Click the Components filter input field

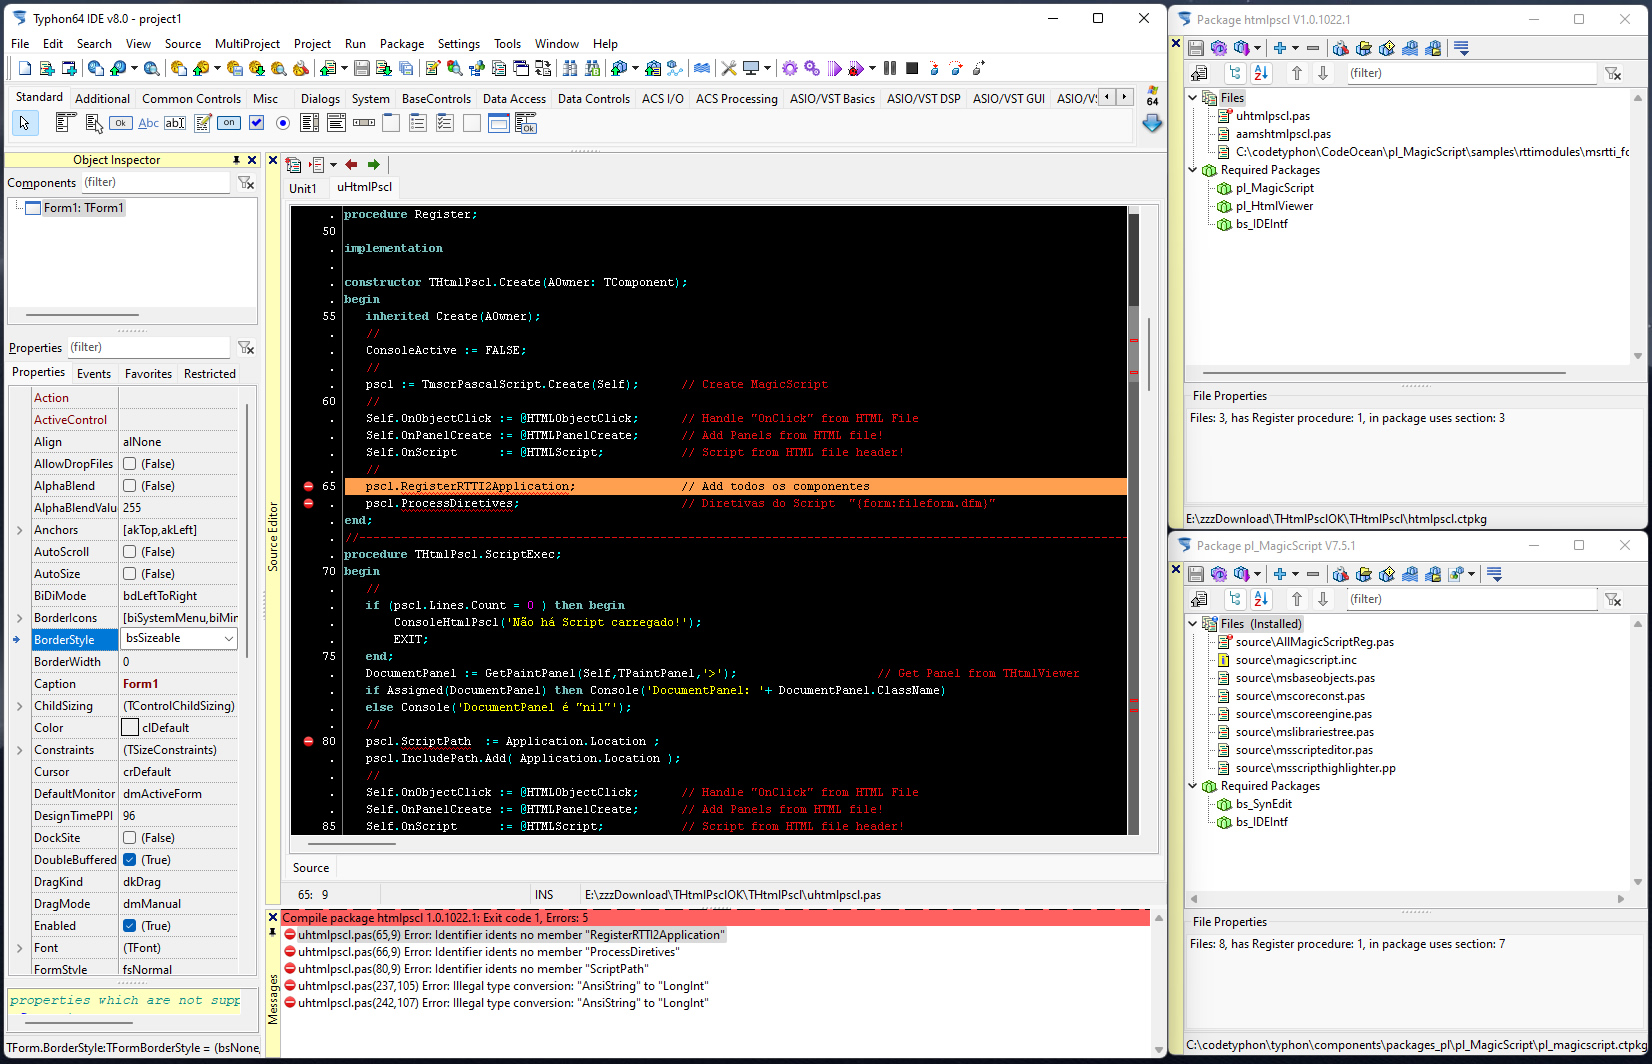[x=156, y=183]
